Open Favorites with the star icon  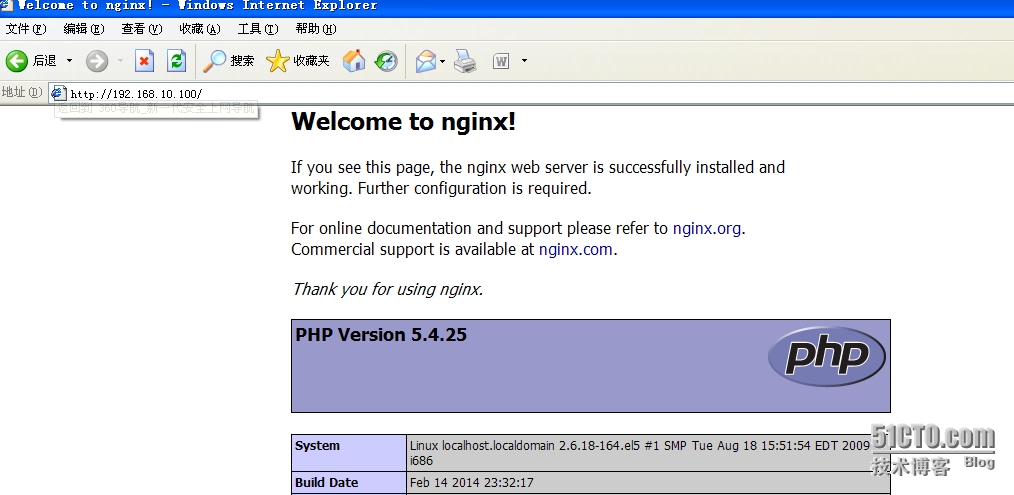(277, 61)
